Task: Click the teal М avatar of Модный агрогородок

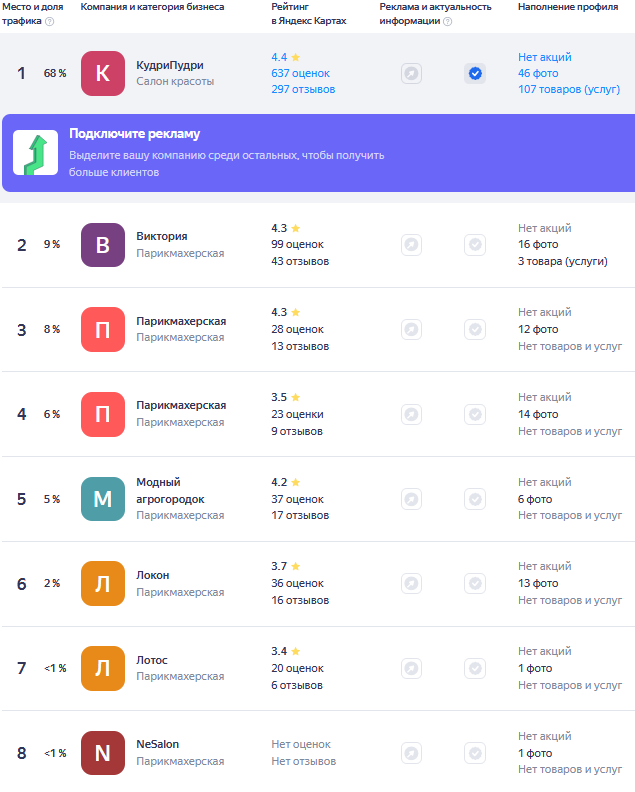Action: (103, 499)
